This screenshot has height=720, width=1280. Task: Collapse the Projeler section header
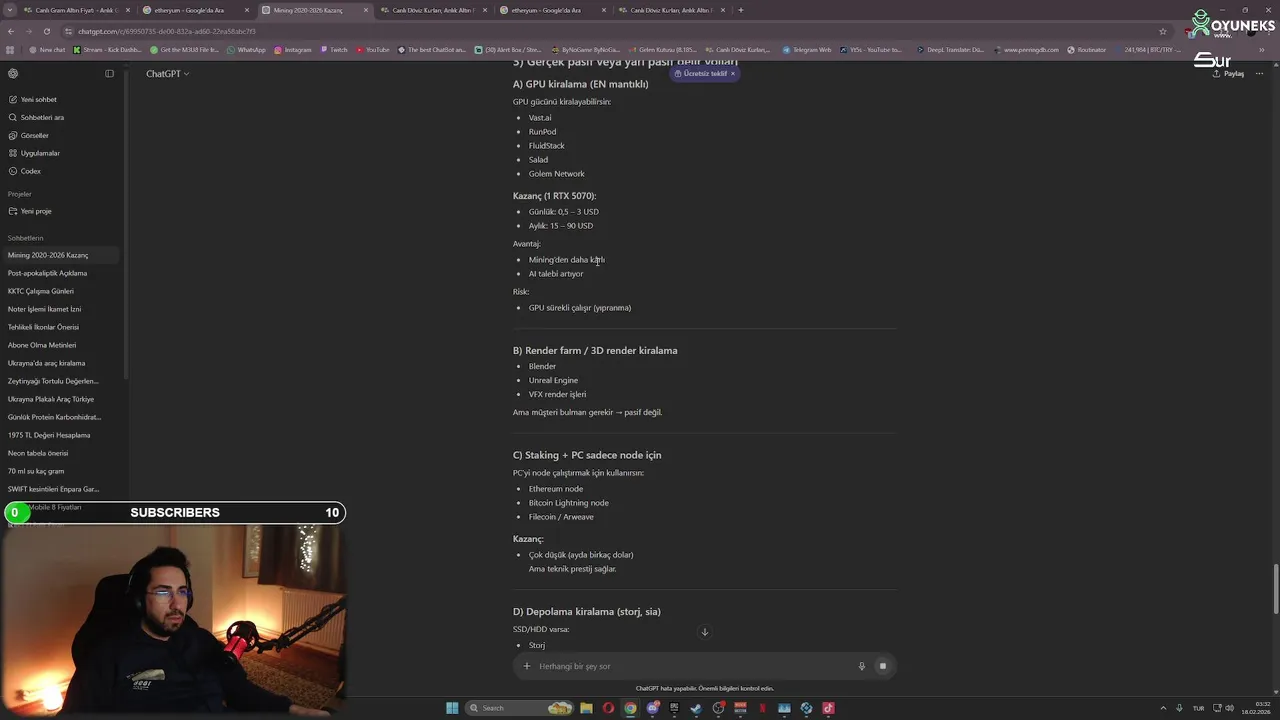[20, 194]
